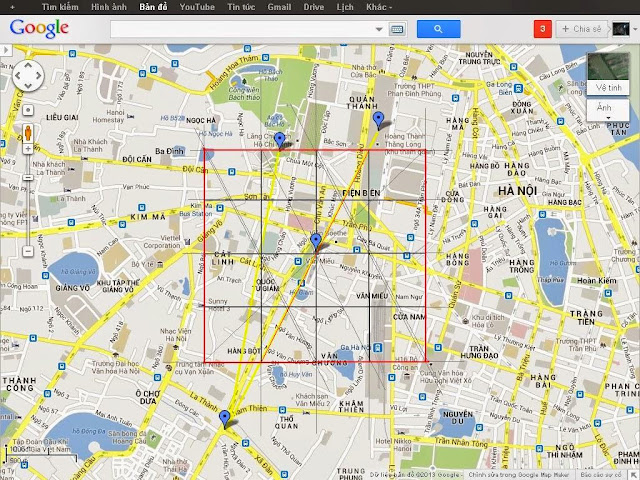
Task: Click the blue pin at Văn Miếu
Action: point(316,241)
